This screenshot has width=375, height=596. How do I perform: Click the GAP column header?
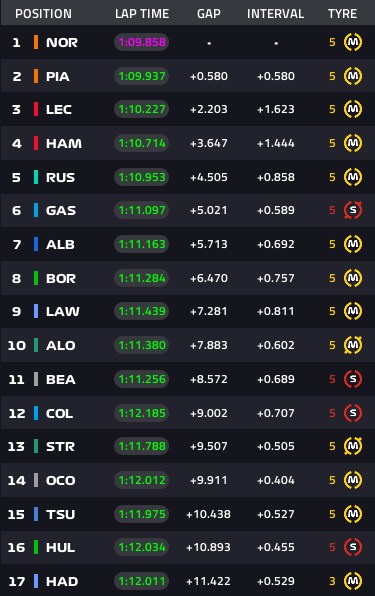coord(209,14)
